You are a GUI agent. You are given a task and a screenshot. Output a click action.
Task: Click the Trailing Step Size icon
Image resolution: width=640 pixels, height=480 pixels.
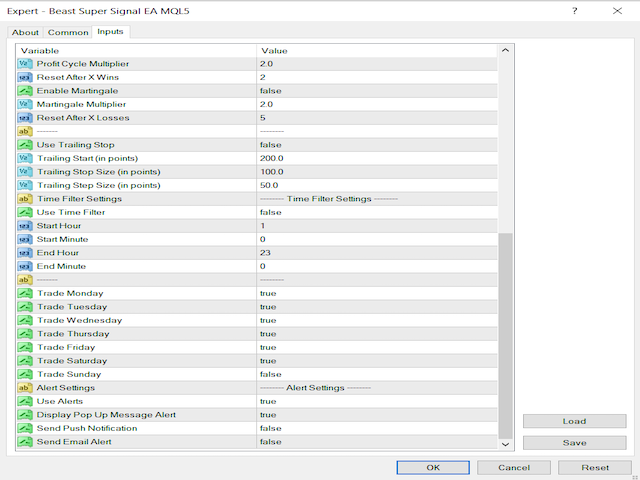tap(25, 185)
